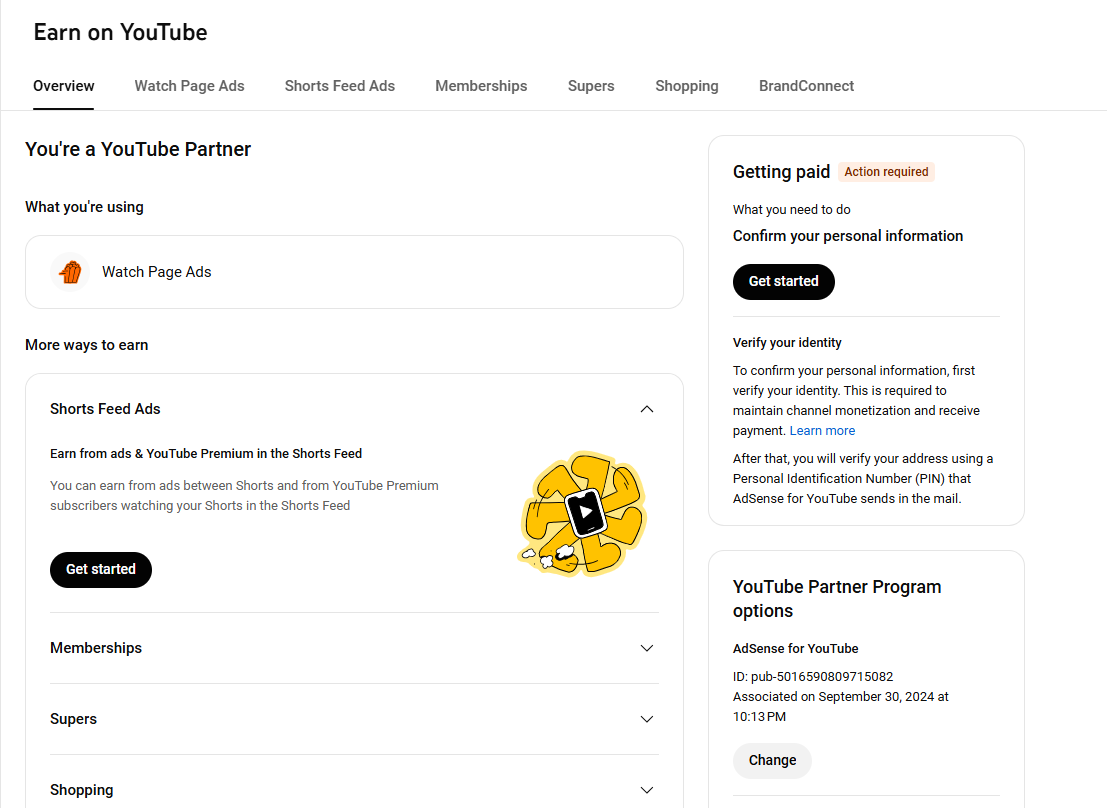Switch to the Watch Page Ads tab
The image size is (1107, 808).
(189, 86)
